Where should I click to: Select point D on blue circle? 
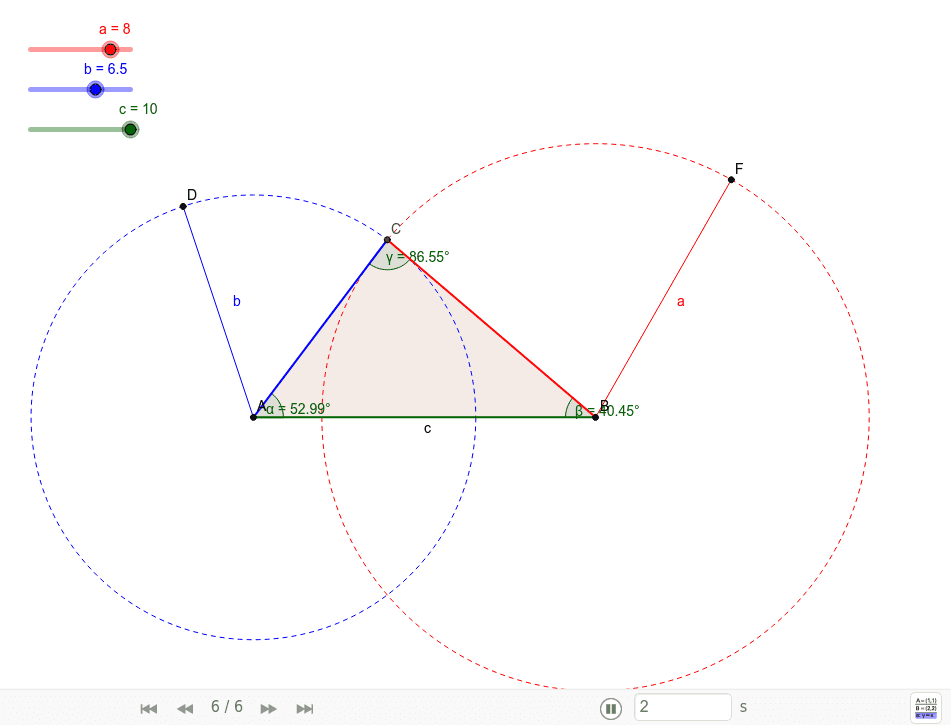click(x=183, y=206)
